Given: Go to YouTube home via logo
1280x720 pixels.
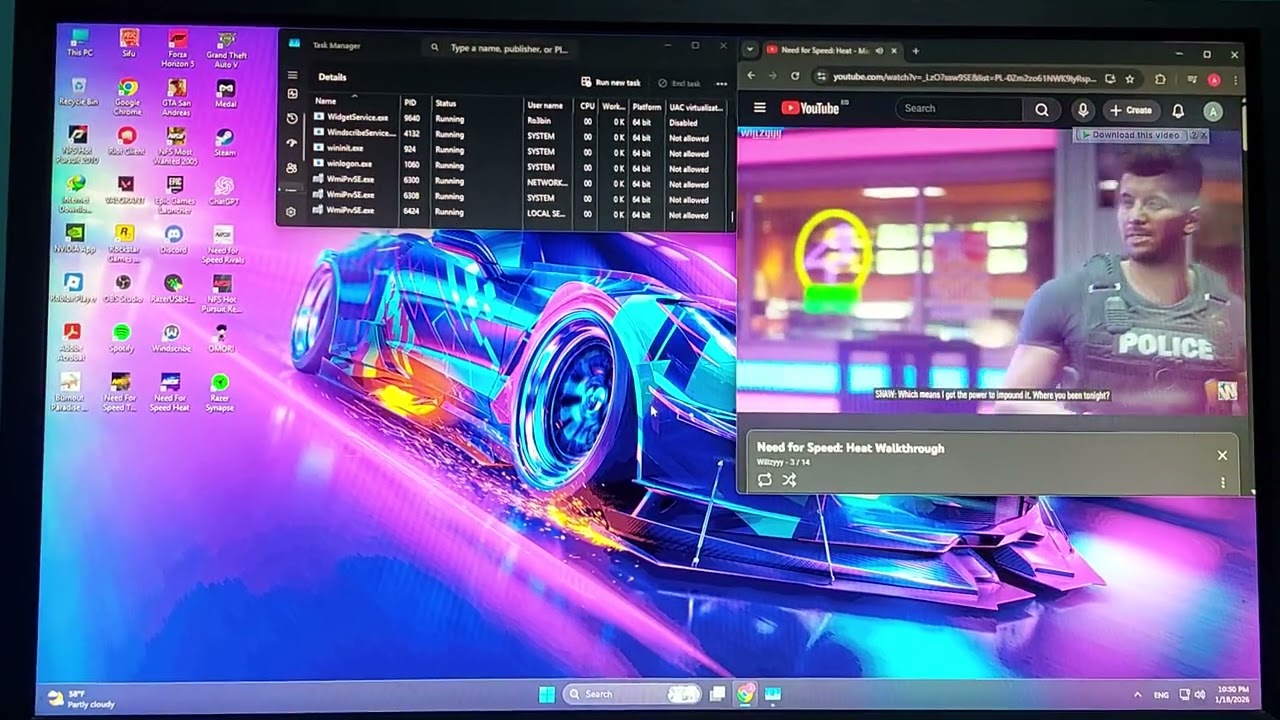Looking at the screenshot, I should tap(811, 108).
